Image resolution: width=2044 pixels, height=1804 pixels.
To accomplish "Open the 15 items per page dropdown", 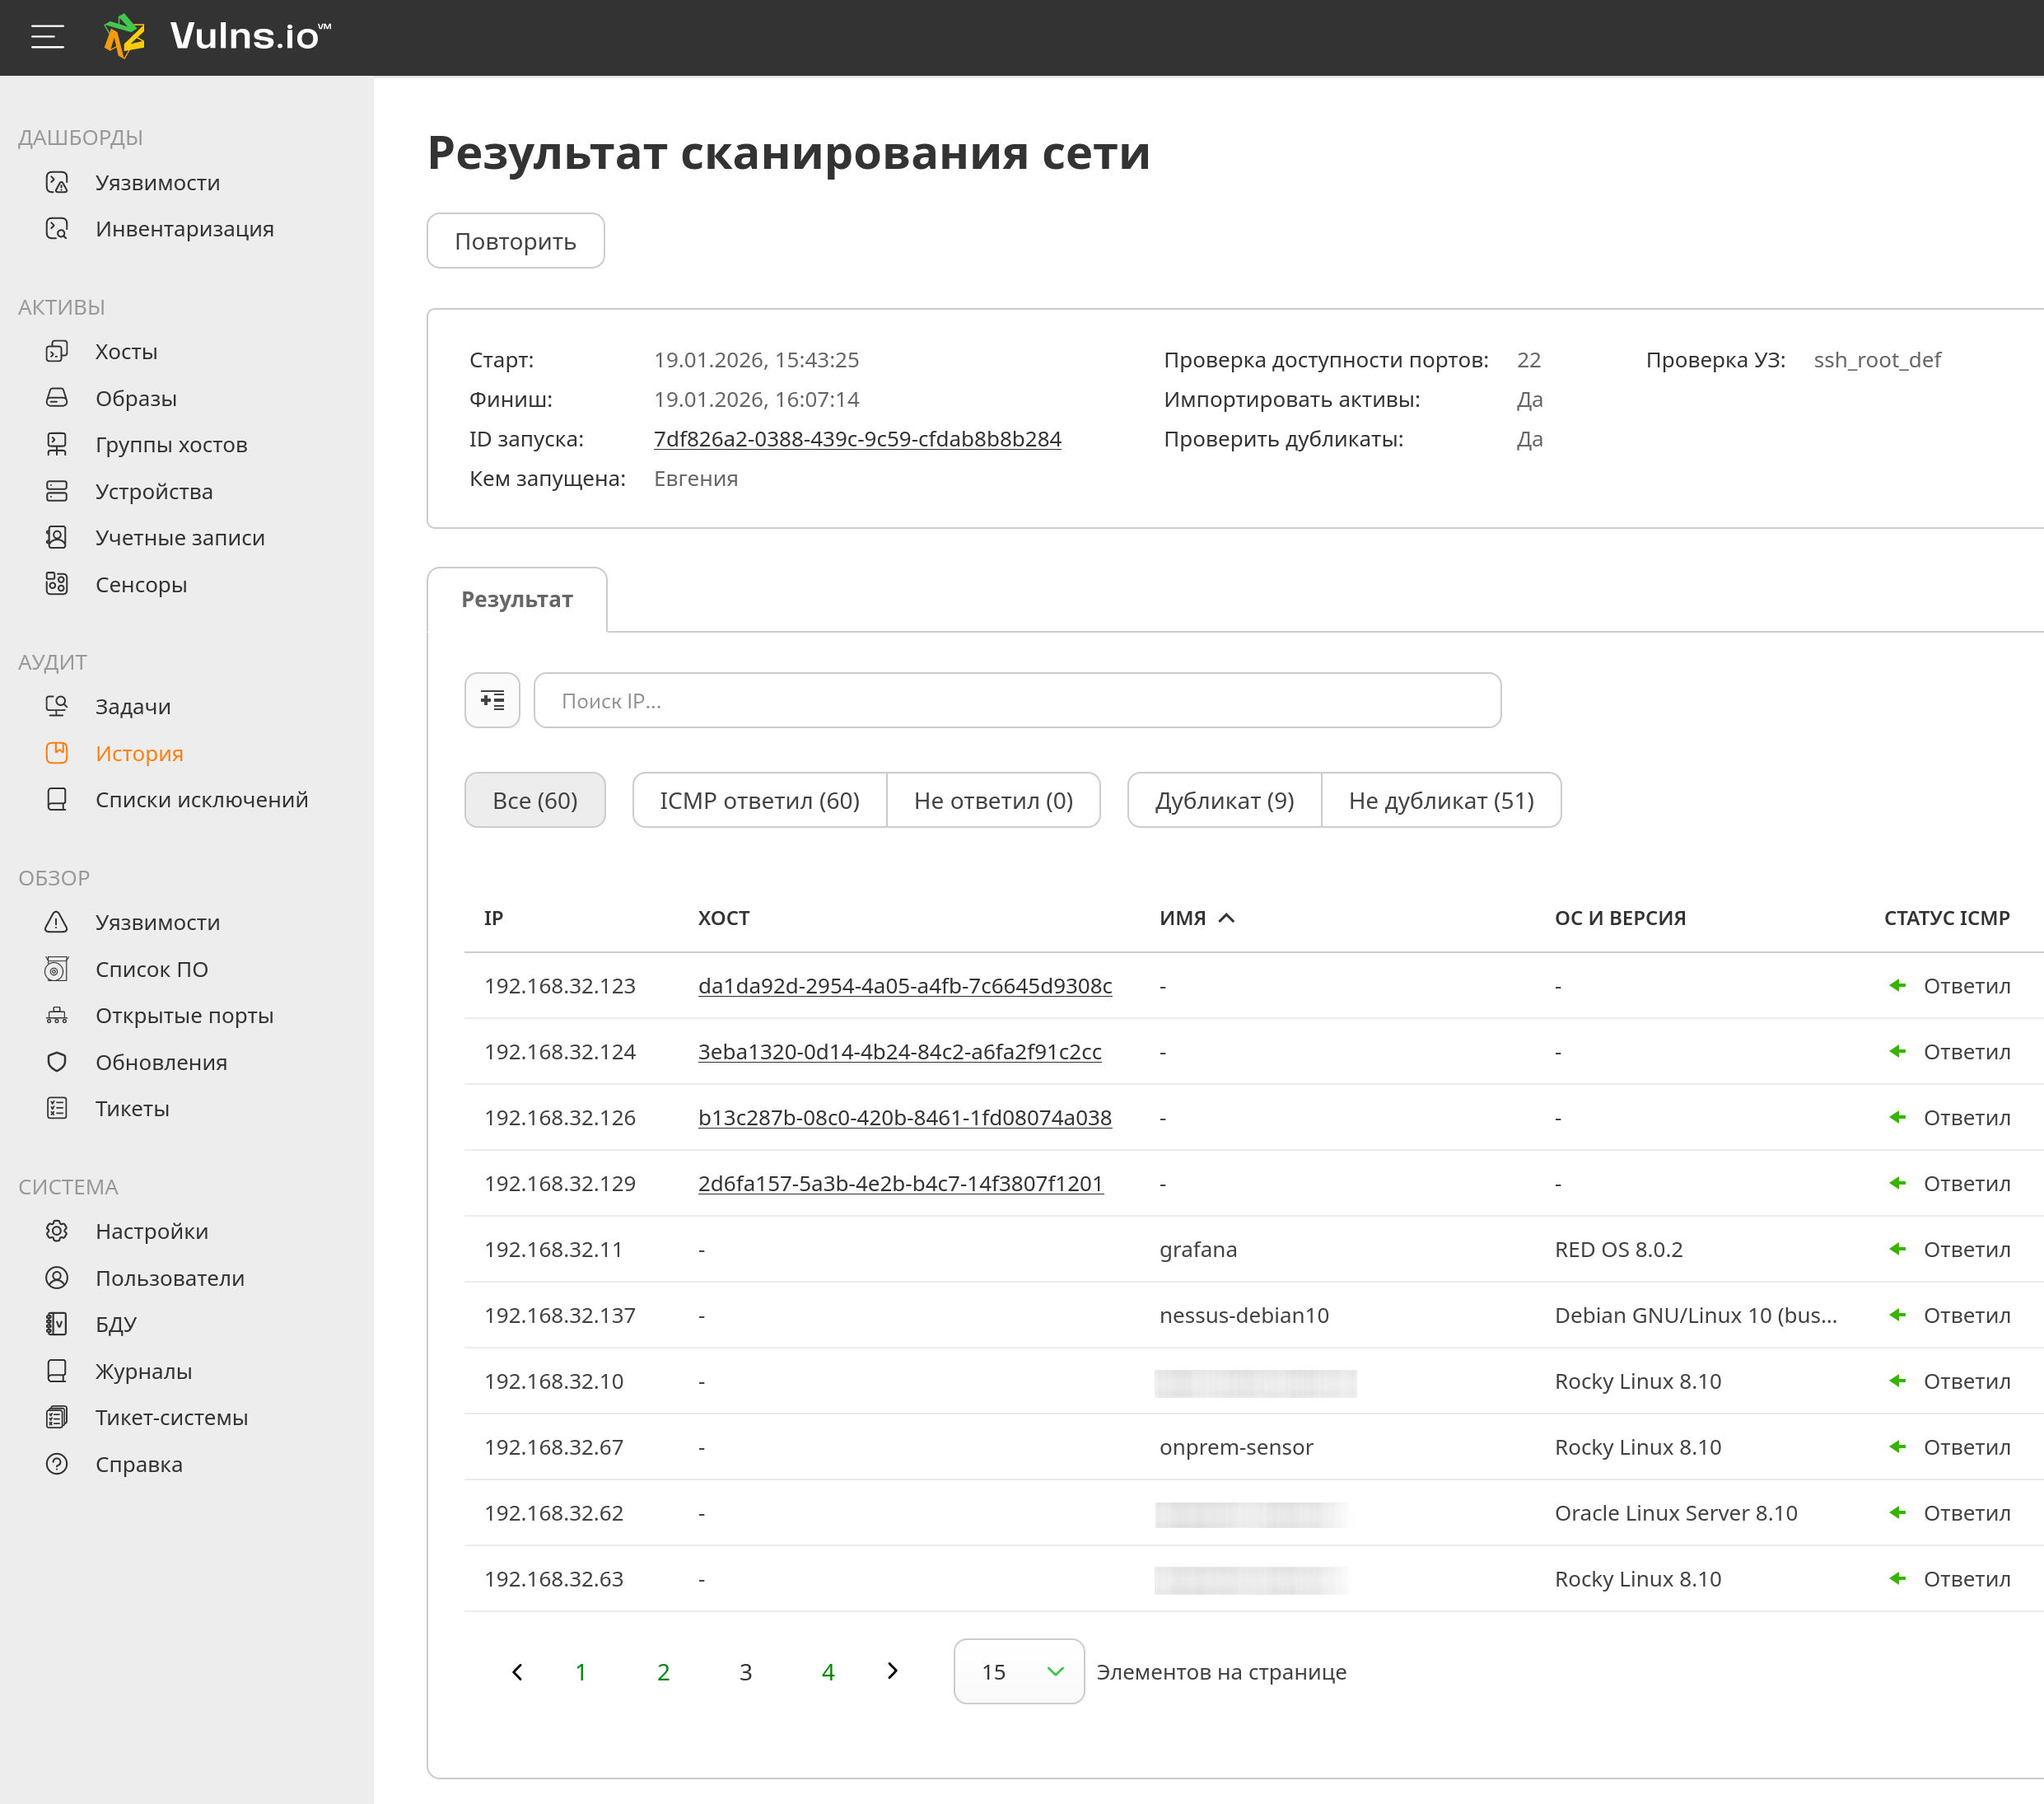I will pyautogui.click(x=1018, y=1671).
